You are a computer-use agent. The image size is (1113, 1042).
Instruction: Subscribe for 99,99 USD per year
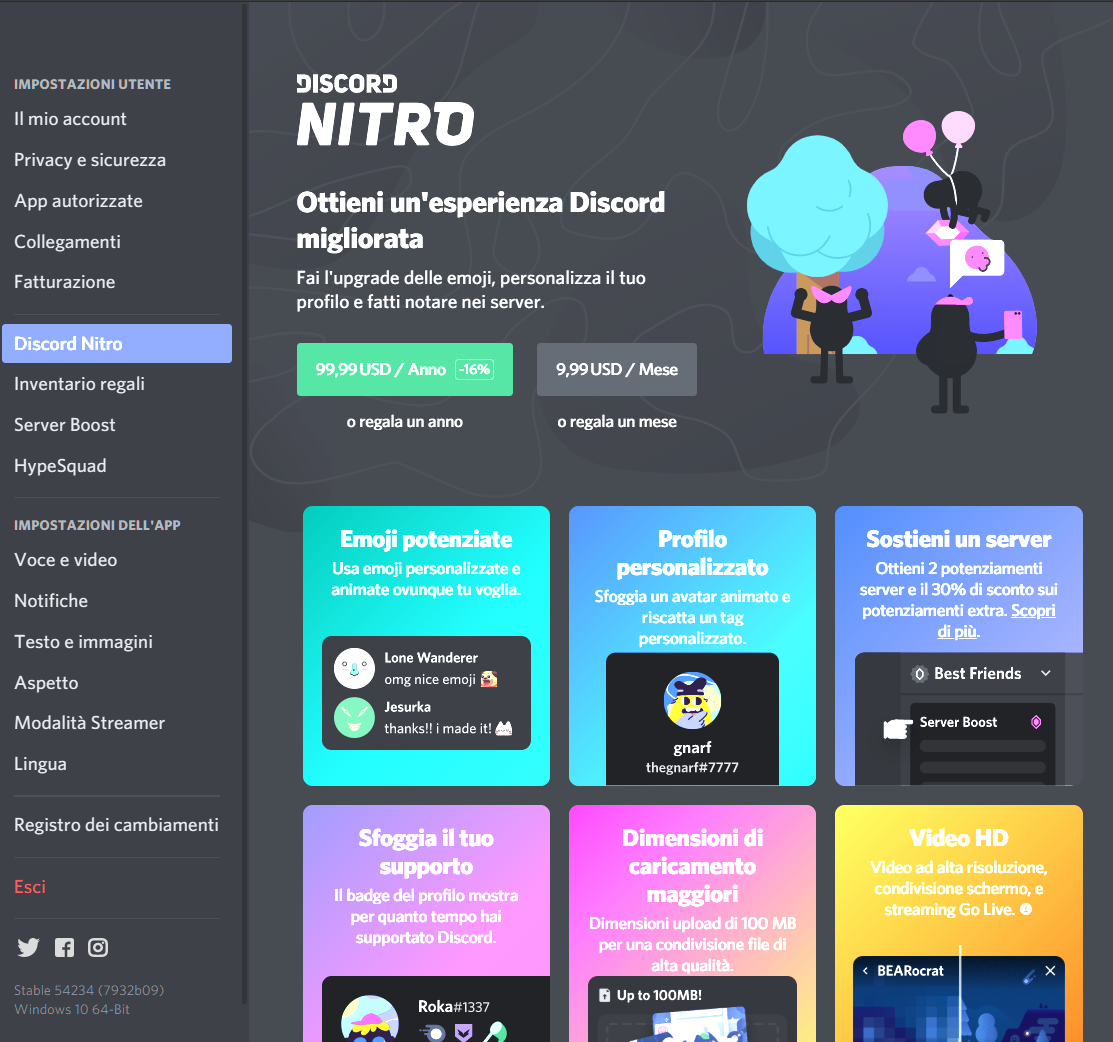click(x=404, y=369)
